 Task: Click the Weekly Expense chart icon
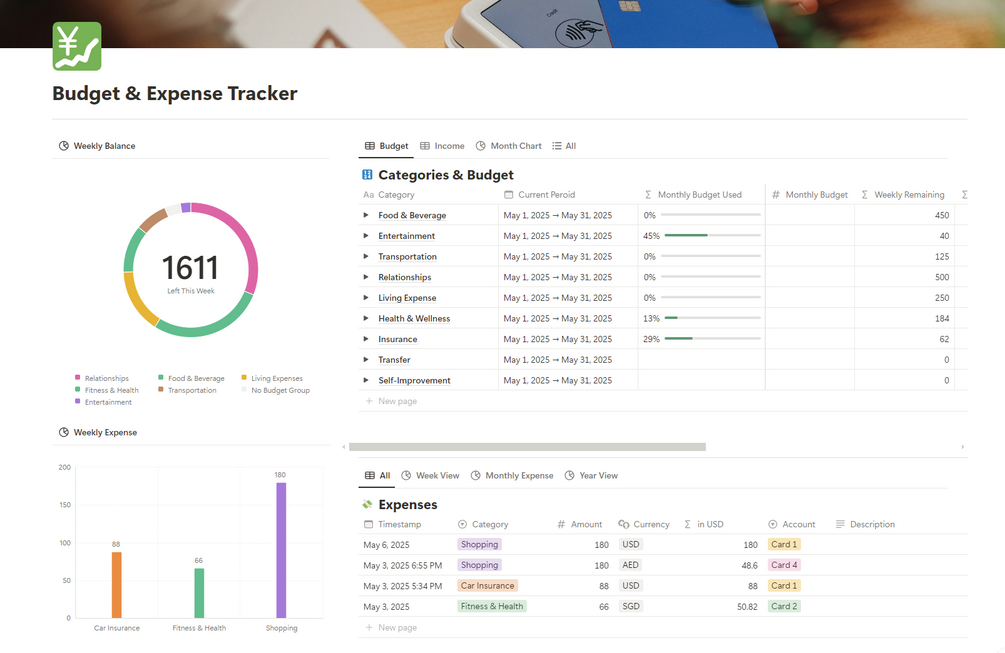(63, 433)
